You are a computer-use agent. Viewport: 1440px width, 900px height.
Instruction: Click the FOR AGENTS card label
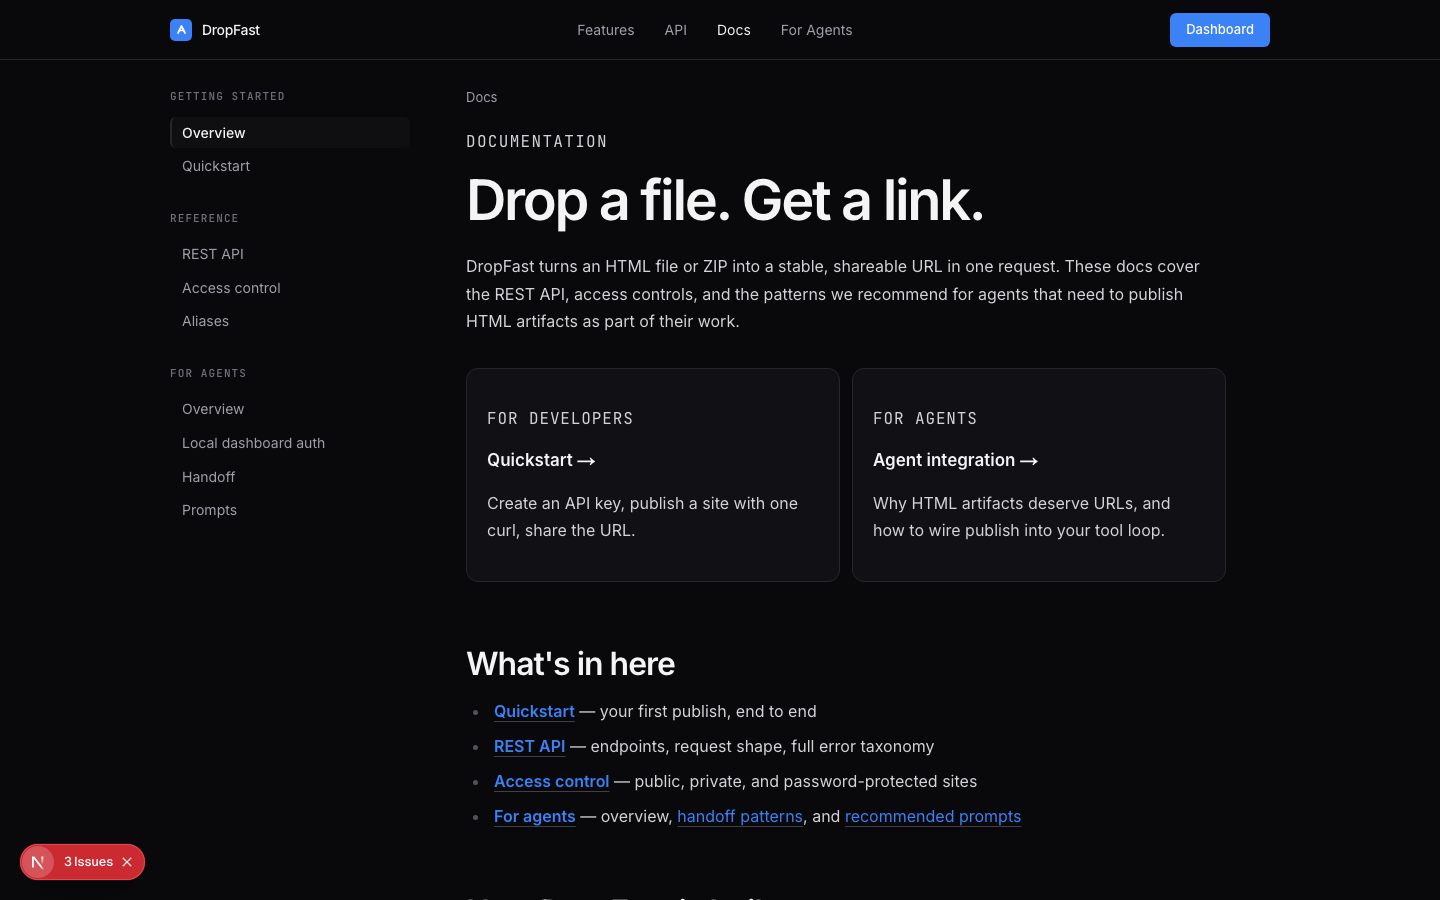[x=925, y=418]
